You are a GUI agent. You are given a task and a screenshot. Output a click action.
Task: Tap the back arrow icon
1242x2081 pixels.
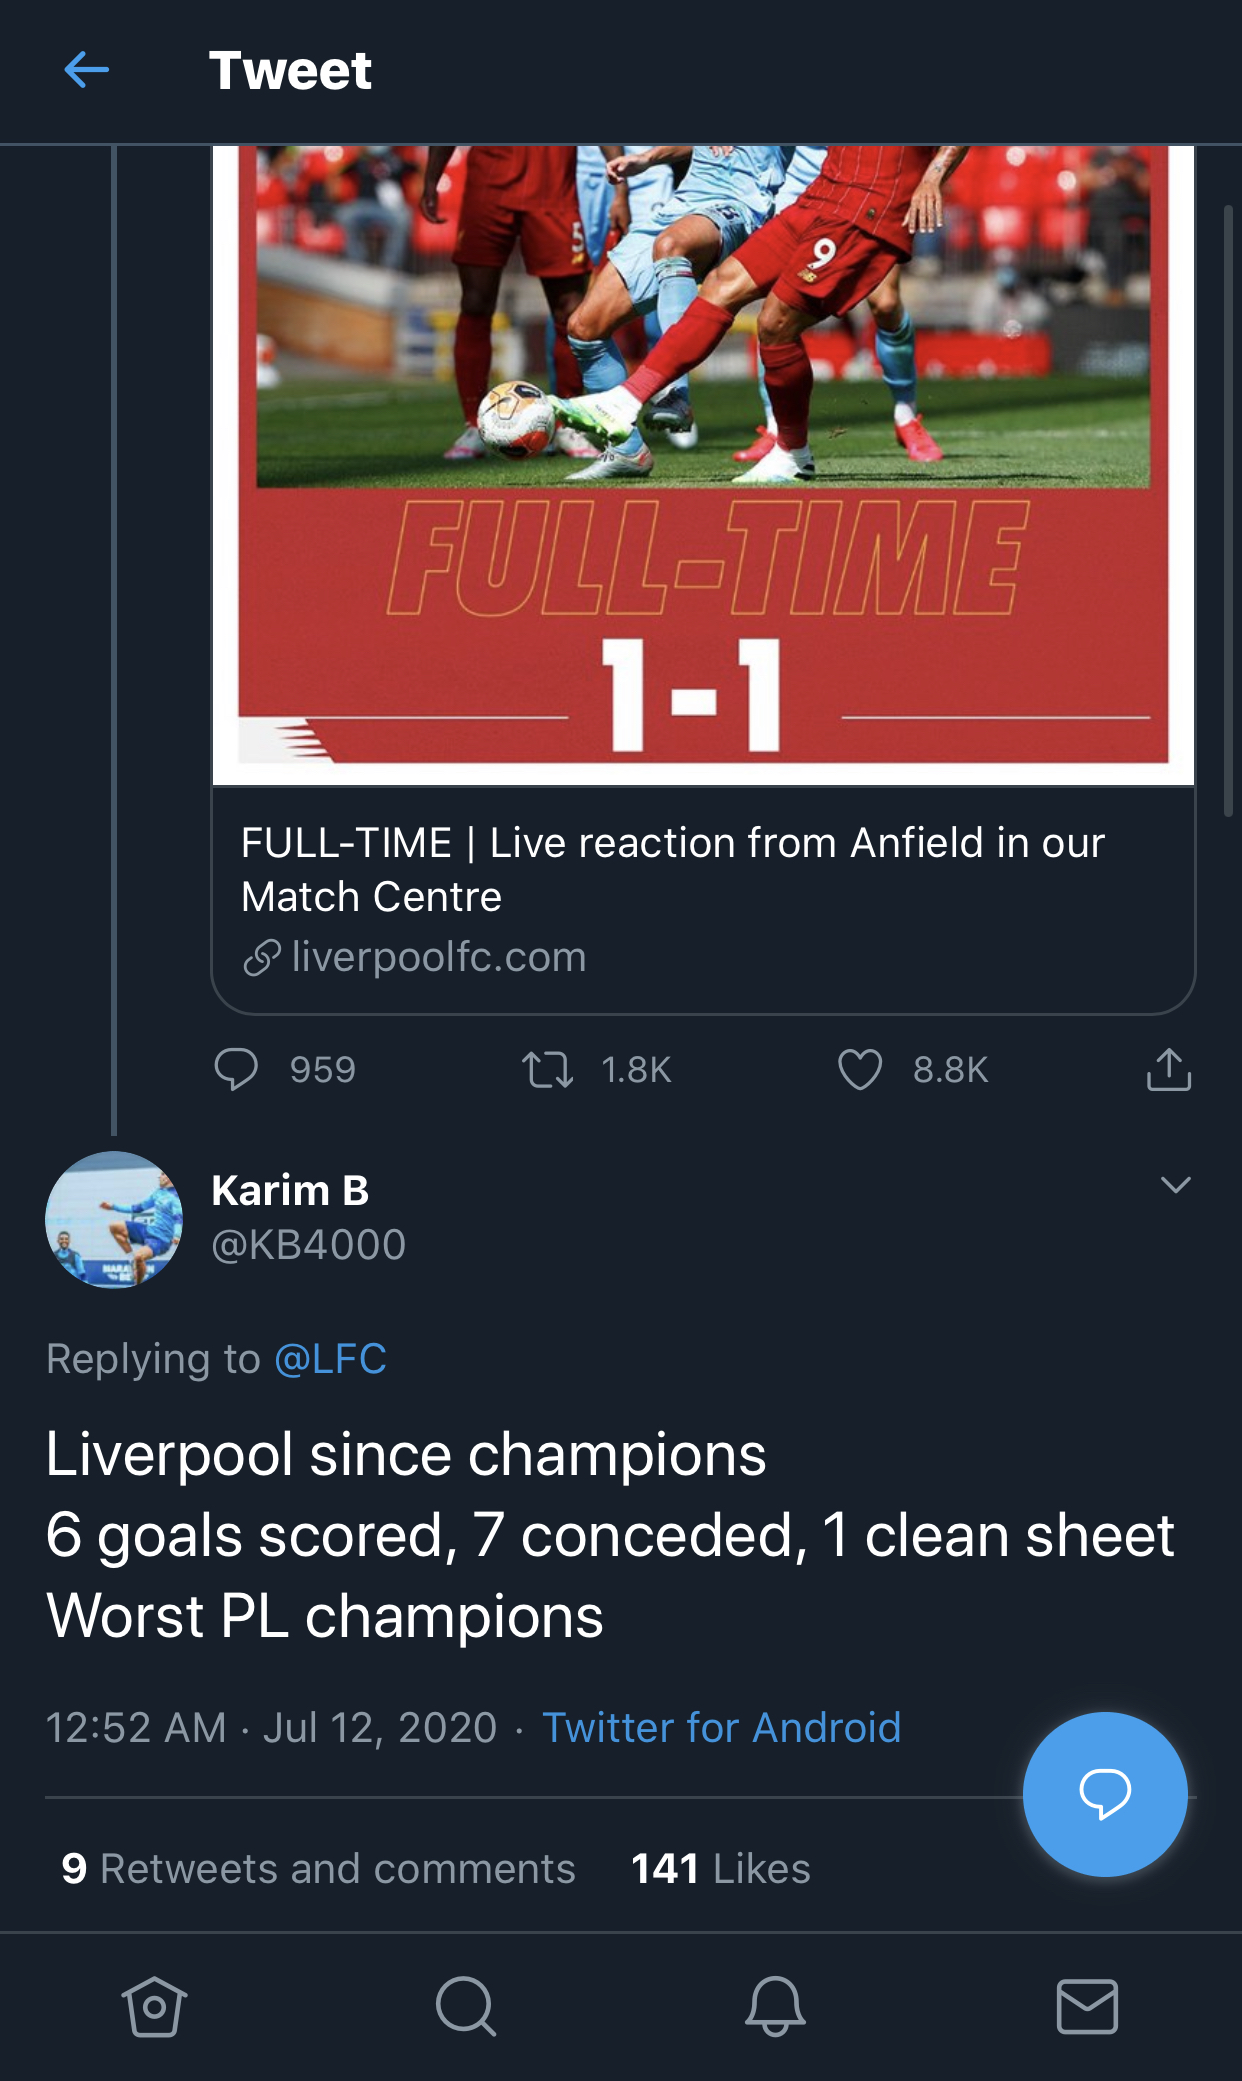pos(86,70)
